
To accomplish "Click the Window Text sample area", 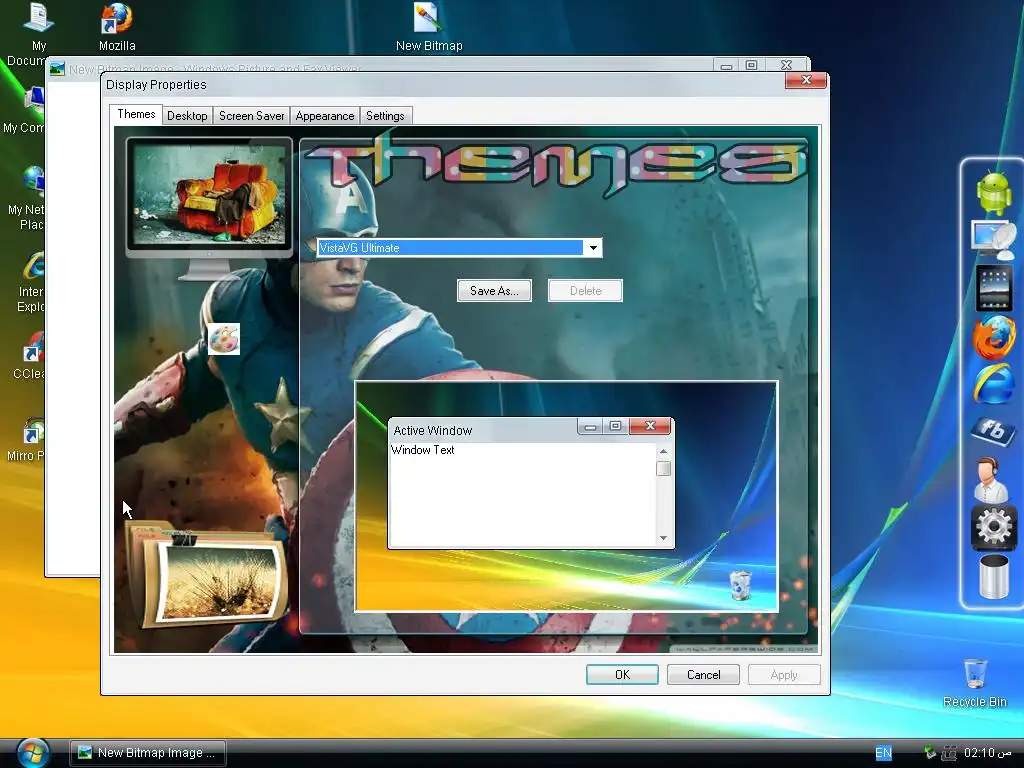I will click(x=523, y=494).
